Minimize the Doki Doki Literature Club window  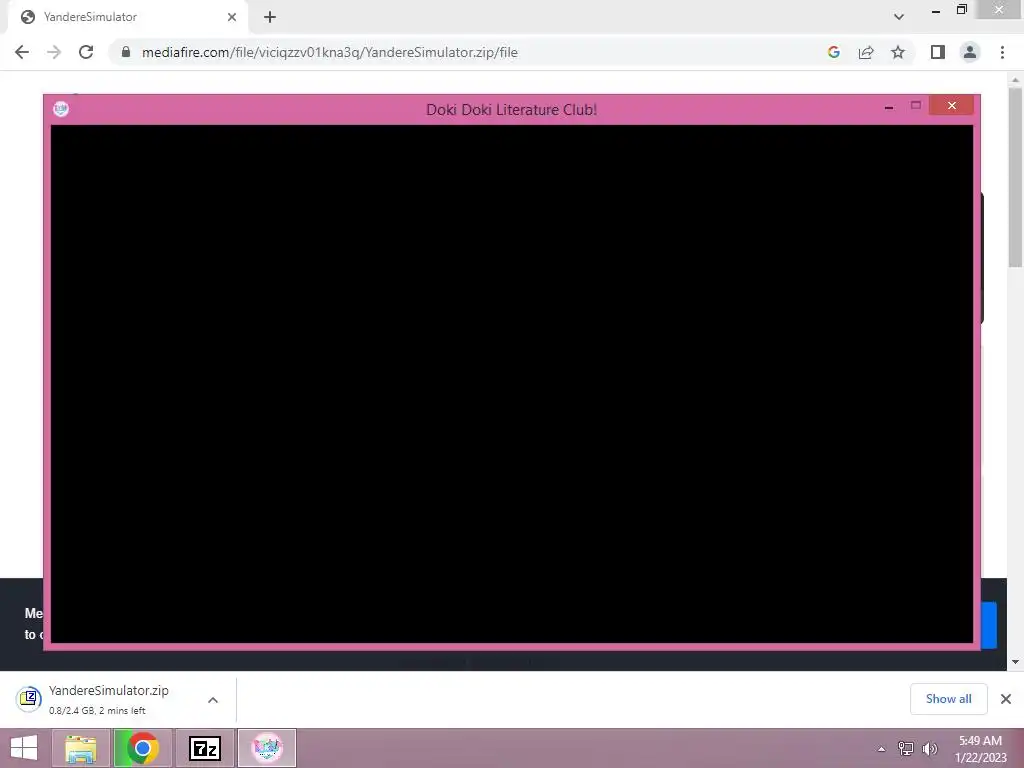tap(889, 107)
